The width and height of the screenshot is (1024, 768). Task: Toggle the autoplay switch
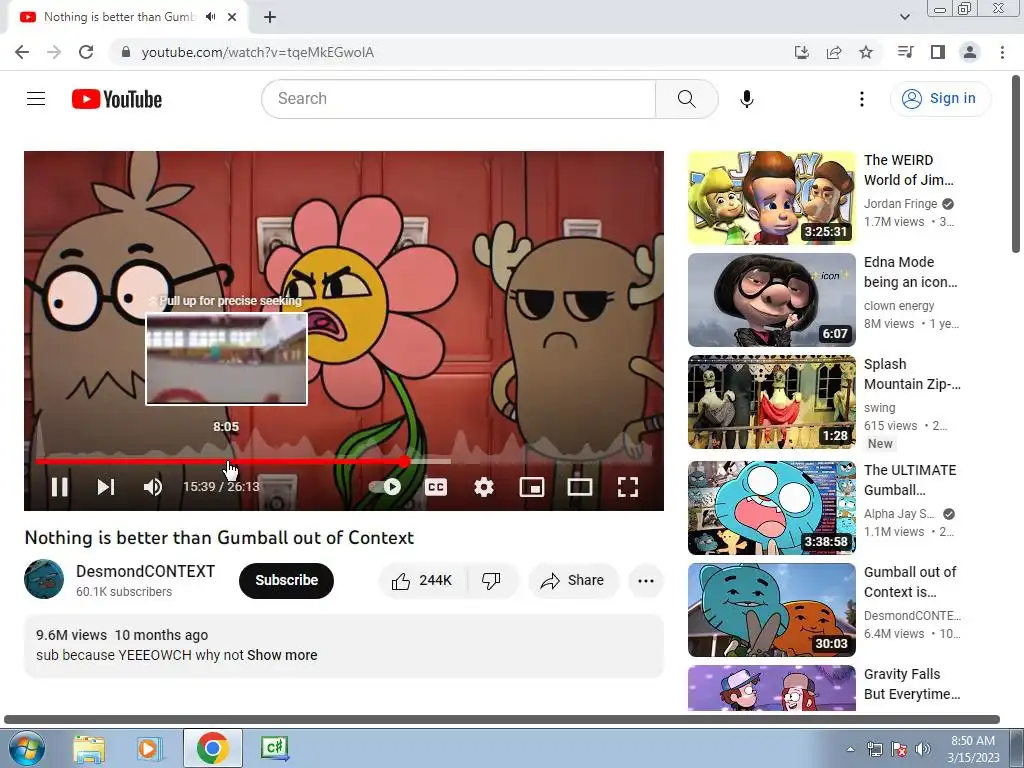point(385,487)
